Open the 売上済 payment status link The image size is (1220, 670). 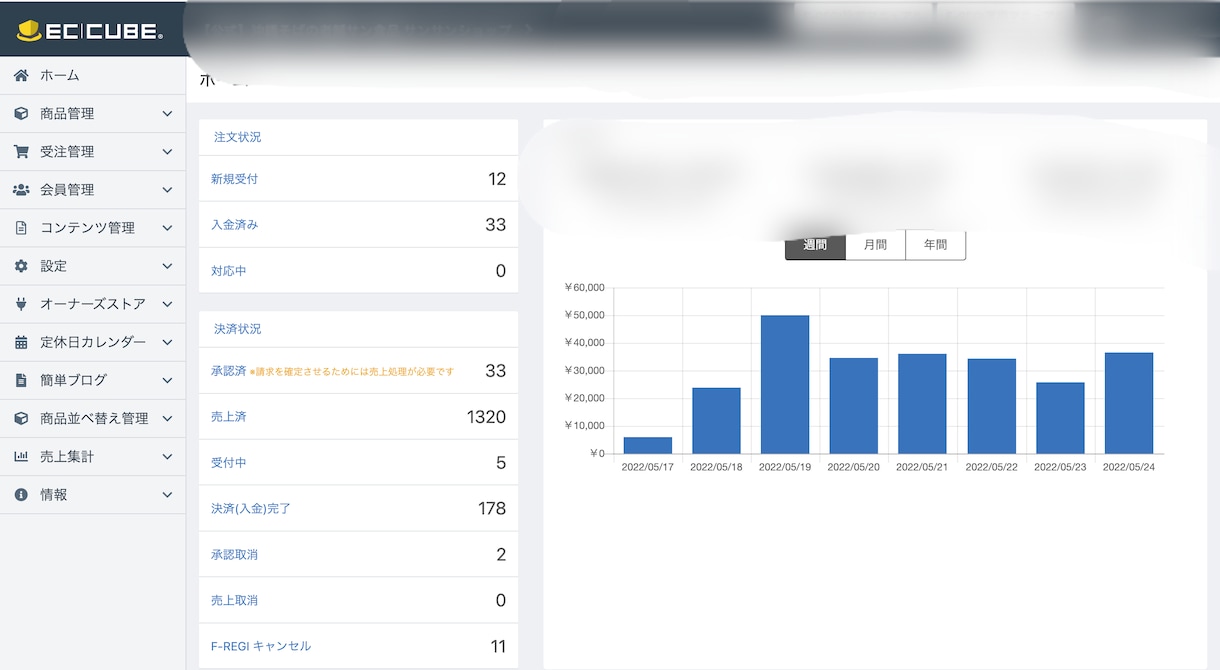[x=228, y=417]
